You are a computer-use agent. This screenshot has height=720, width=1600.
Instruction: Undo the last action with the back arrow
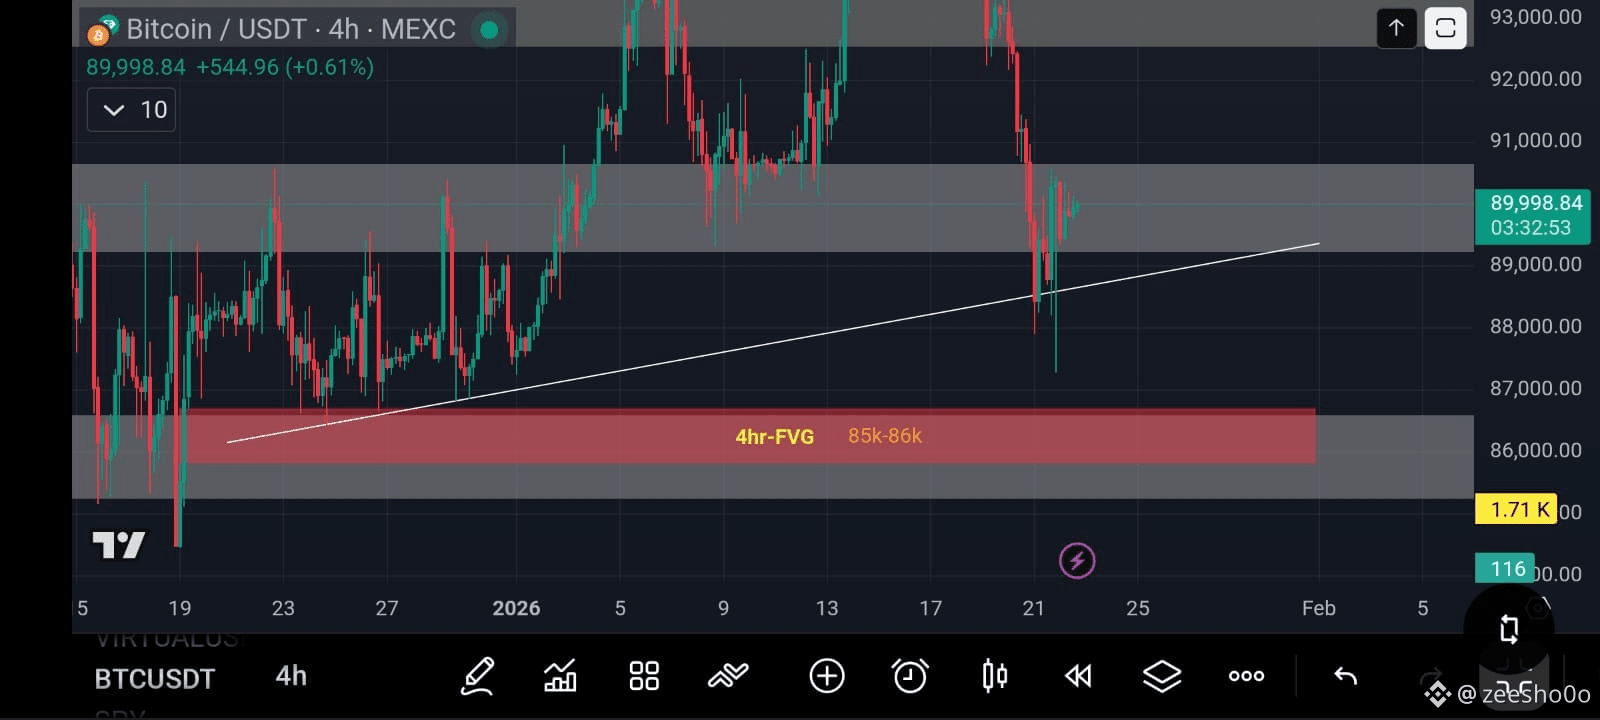pos(1346,677)
